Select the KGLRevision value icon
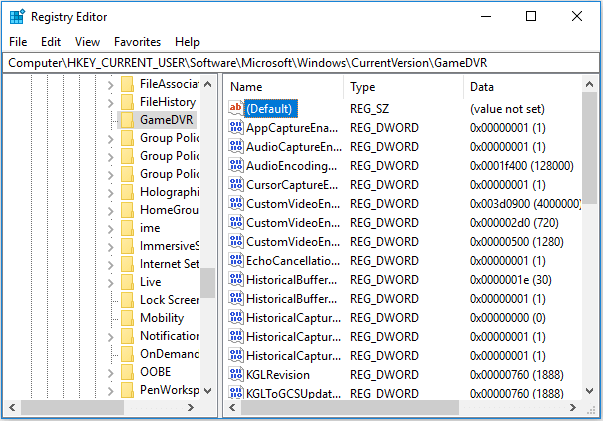The height and width of the screenshot is (421, 603). 236,374
